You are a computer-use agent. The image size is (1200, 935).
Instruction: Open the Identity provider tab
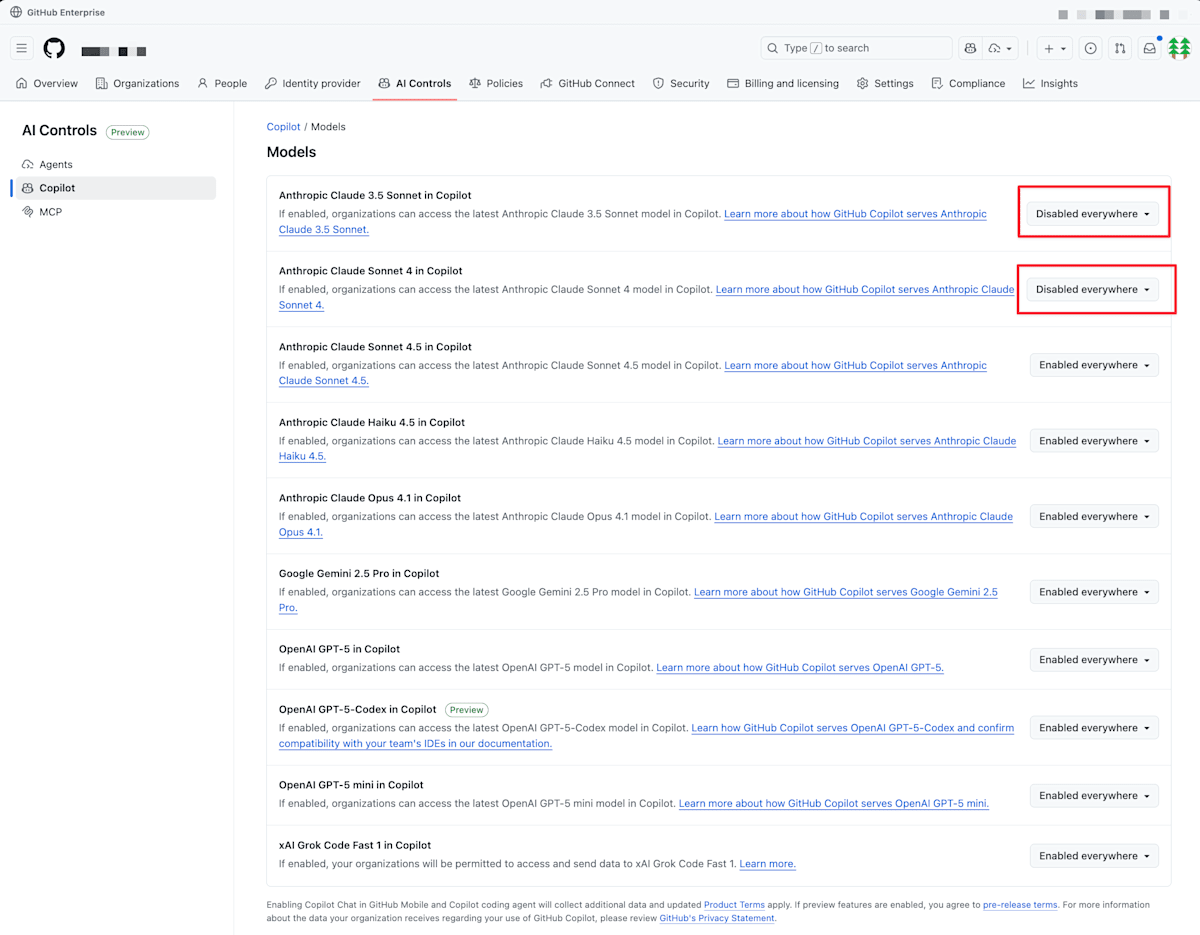click(x=313, y=83)
